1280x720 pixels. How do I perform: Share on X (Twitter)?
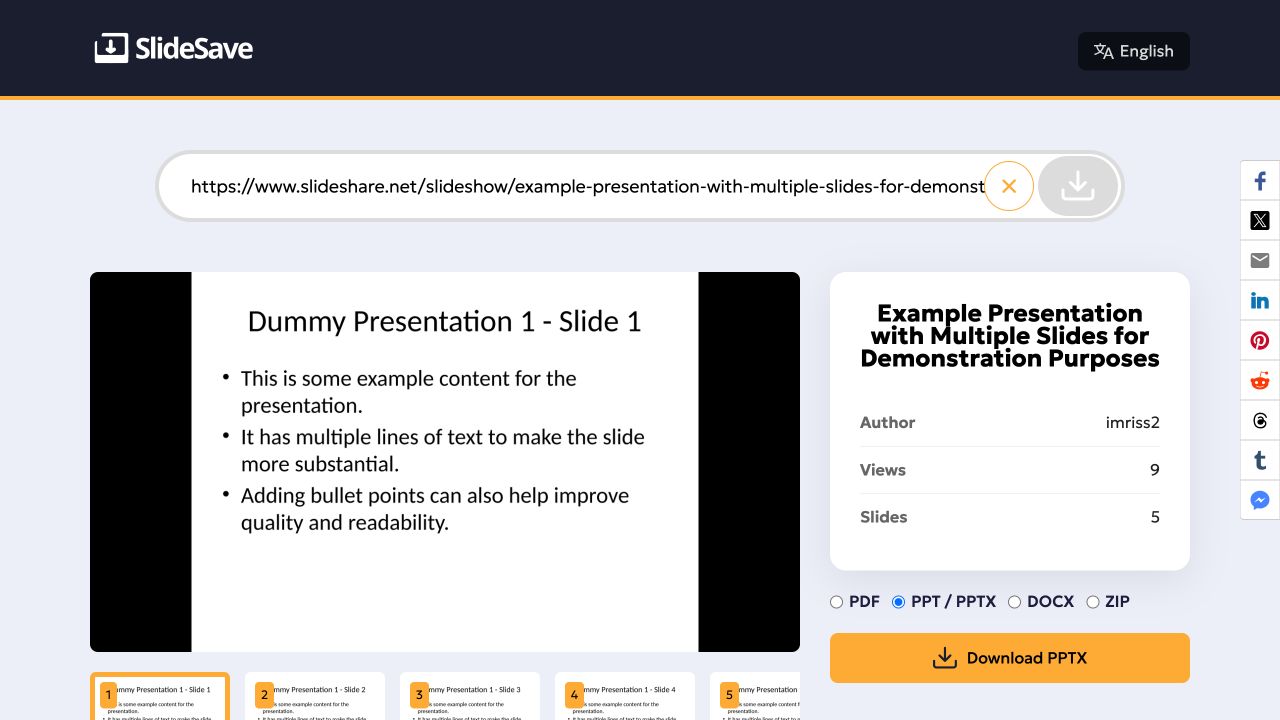pos(1260,221)
